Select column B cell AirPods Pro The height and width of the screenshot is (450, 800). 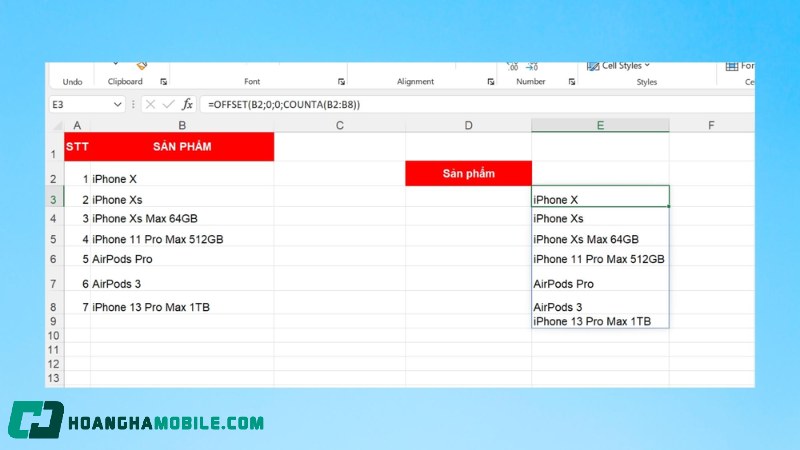pos(182,256)
